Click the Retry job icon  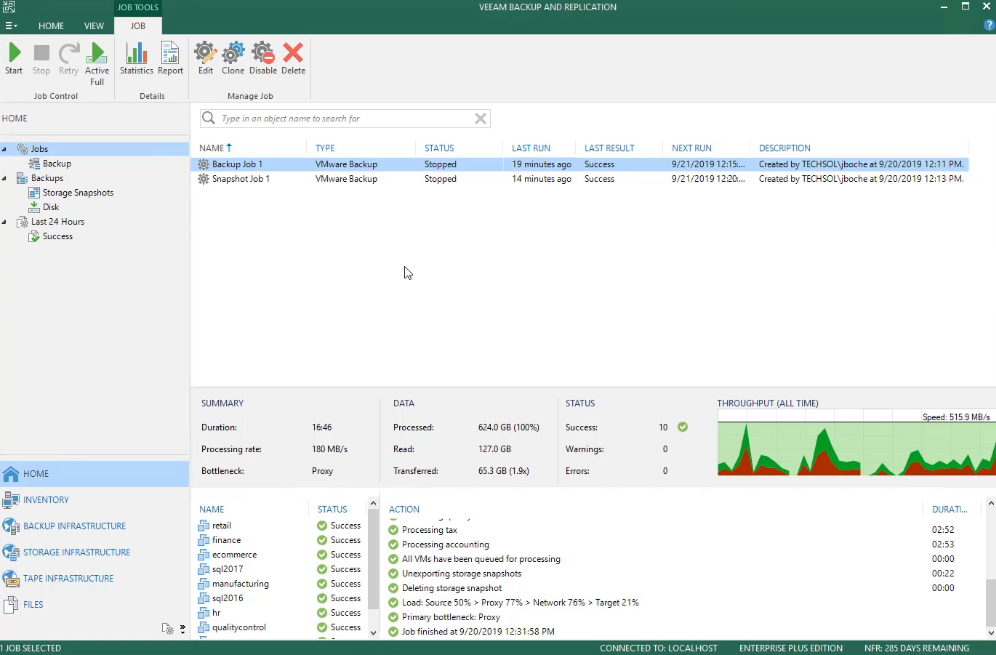69,58
